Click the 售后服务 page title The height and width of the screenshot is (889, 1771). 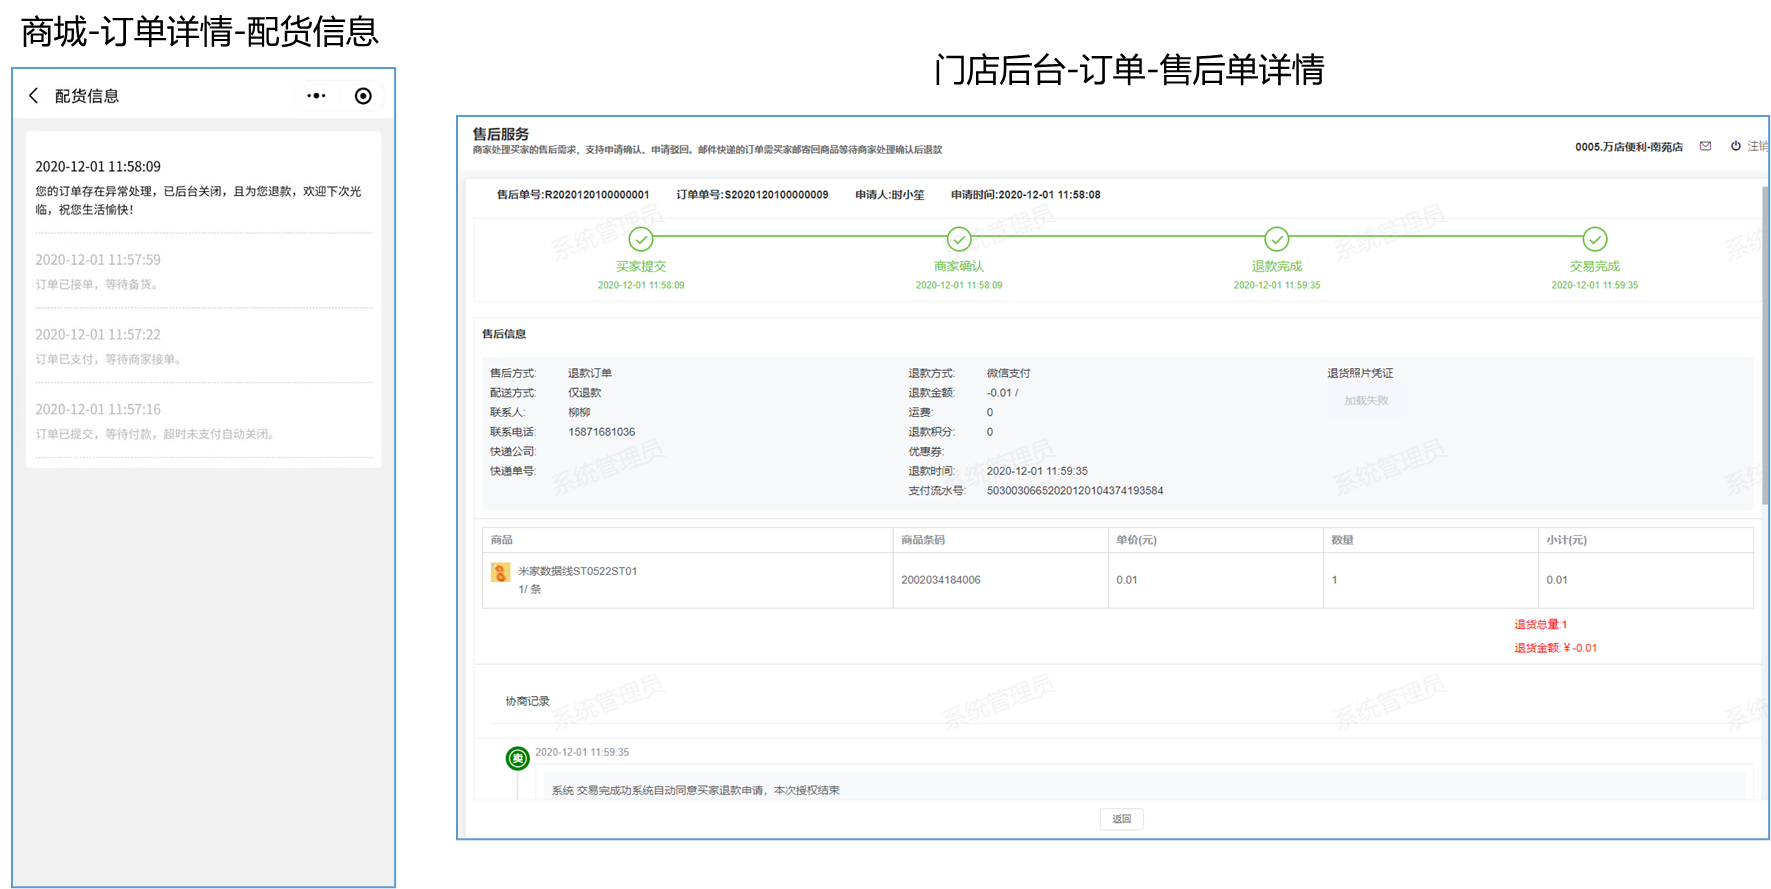501,134
